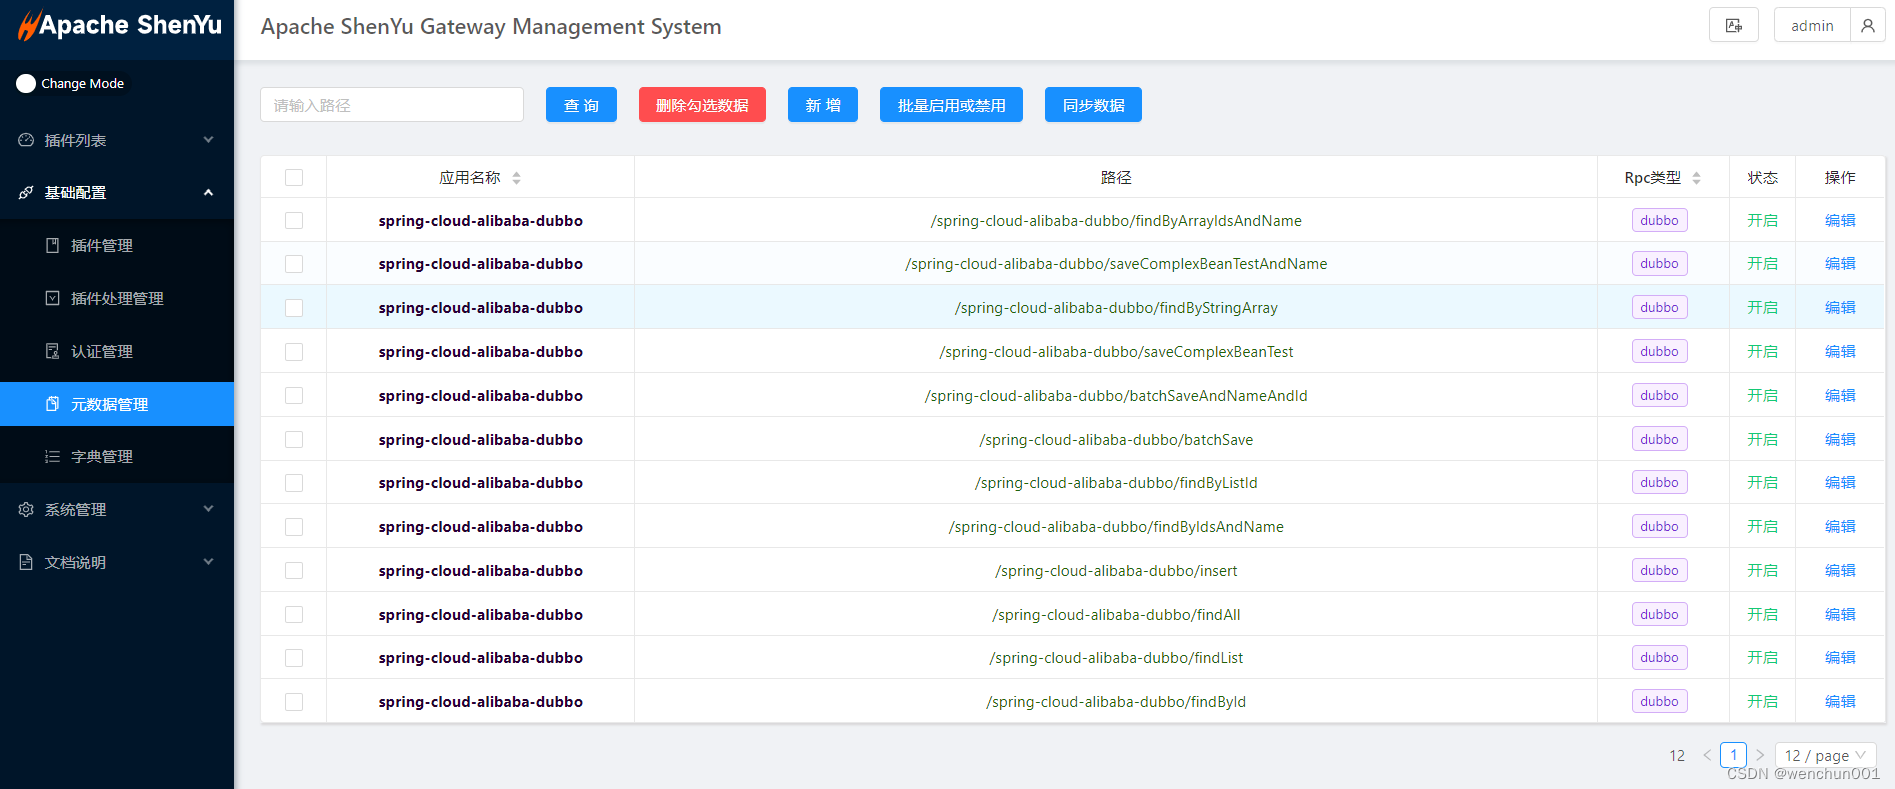Select 元数据管理 menu item
1895x789 pixels.
pos(117,404)
